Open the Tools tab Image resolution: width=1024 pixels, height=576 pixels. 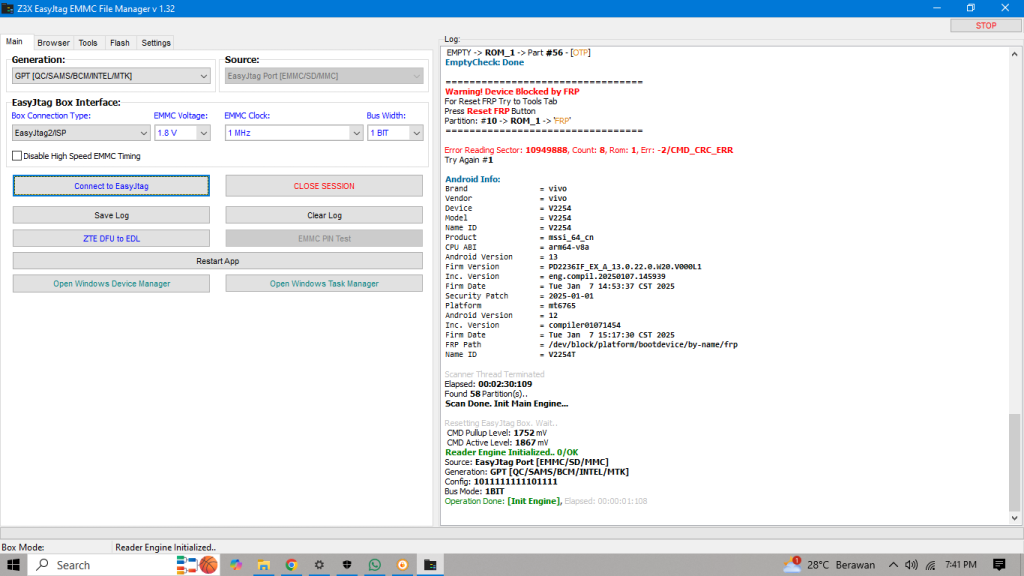(88, 43)
